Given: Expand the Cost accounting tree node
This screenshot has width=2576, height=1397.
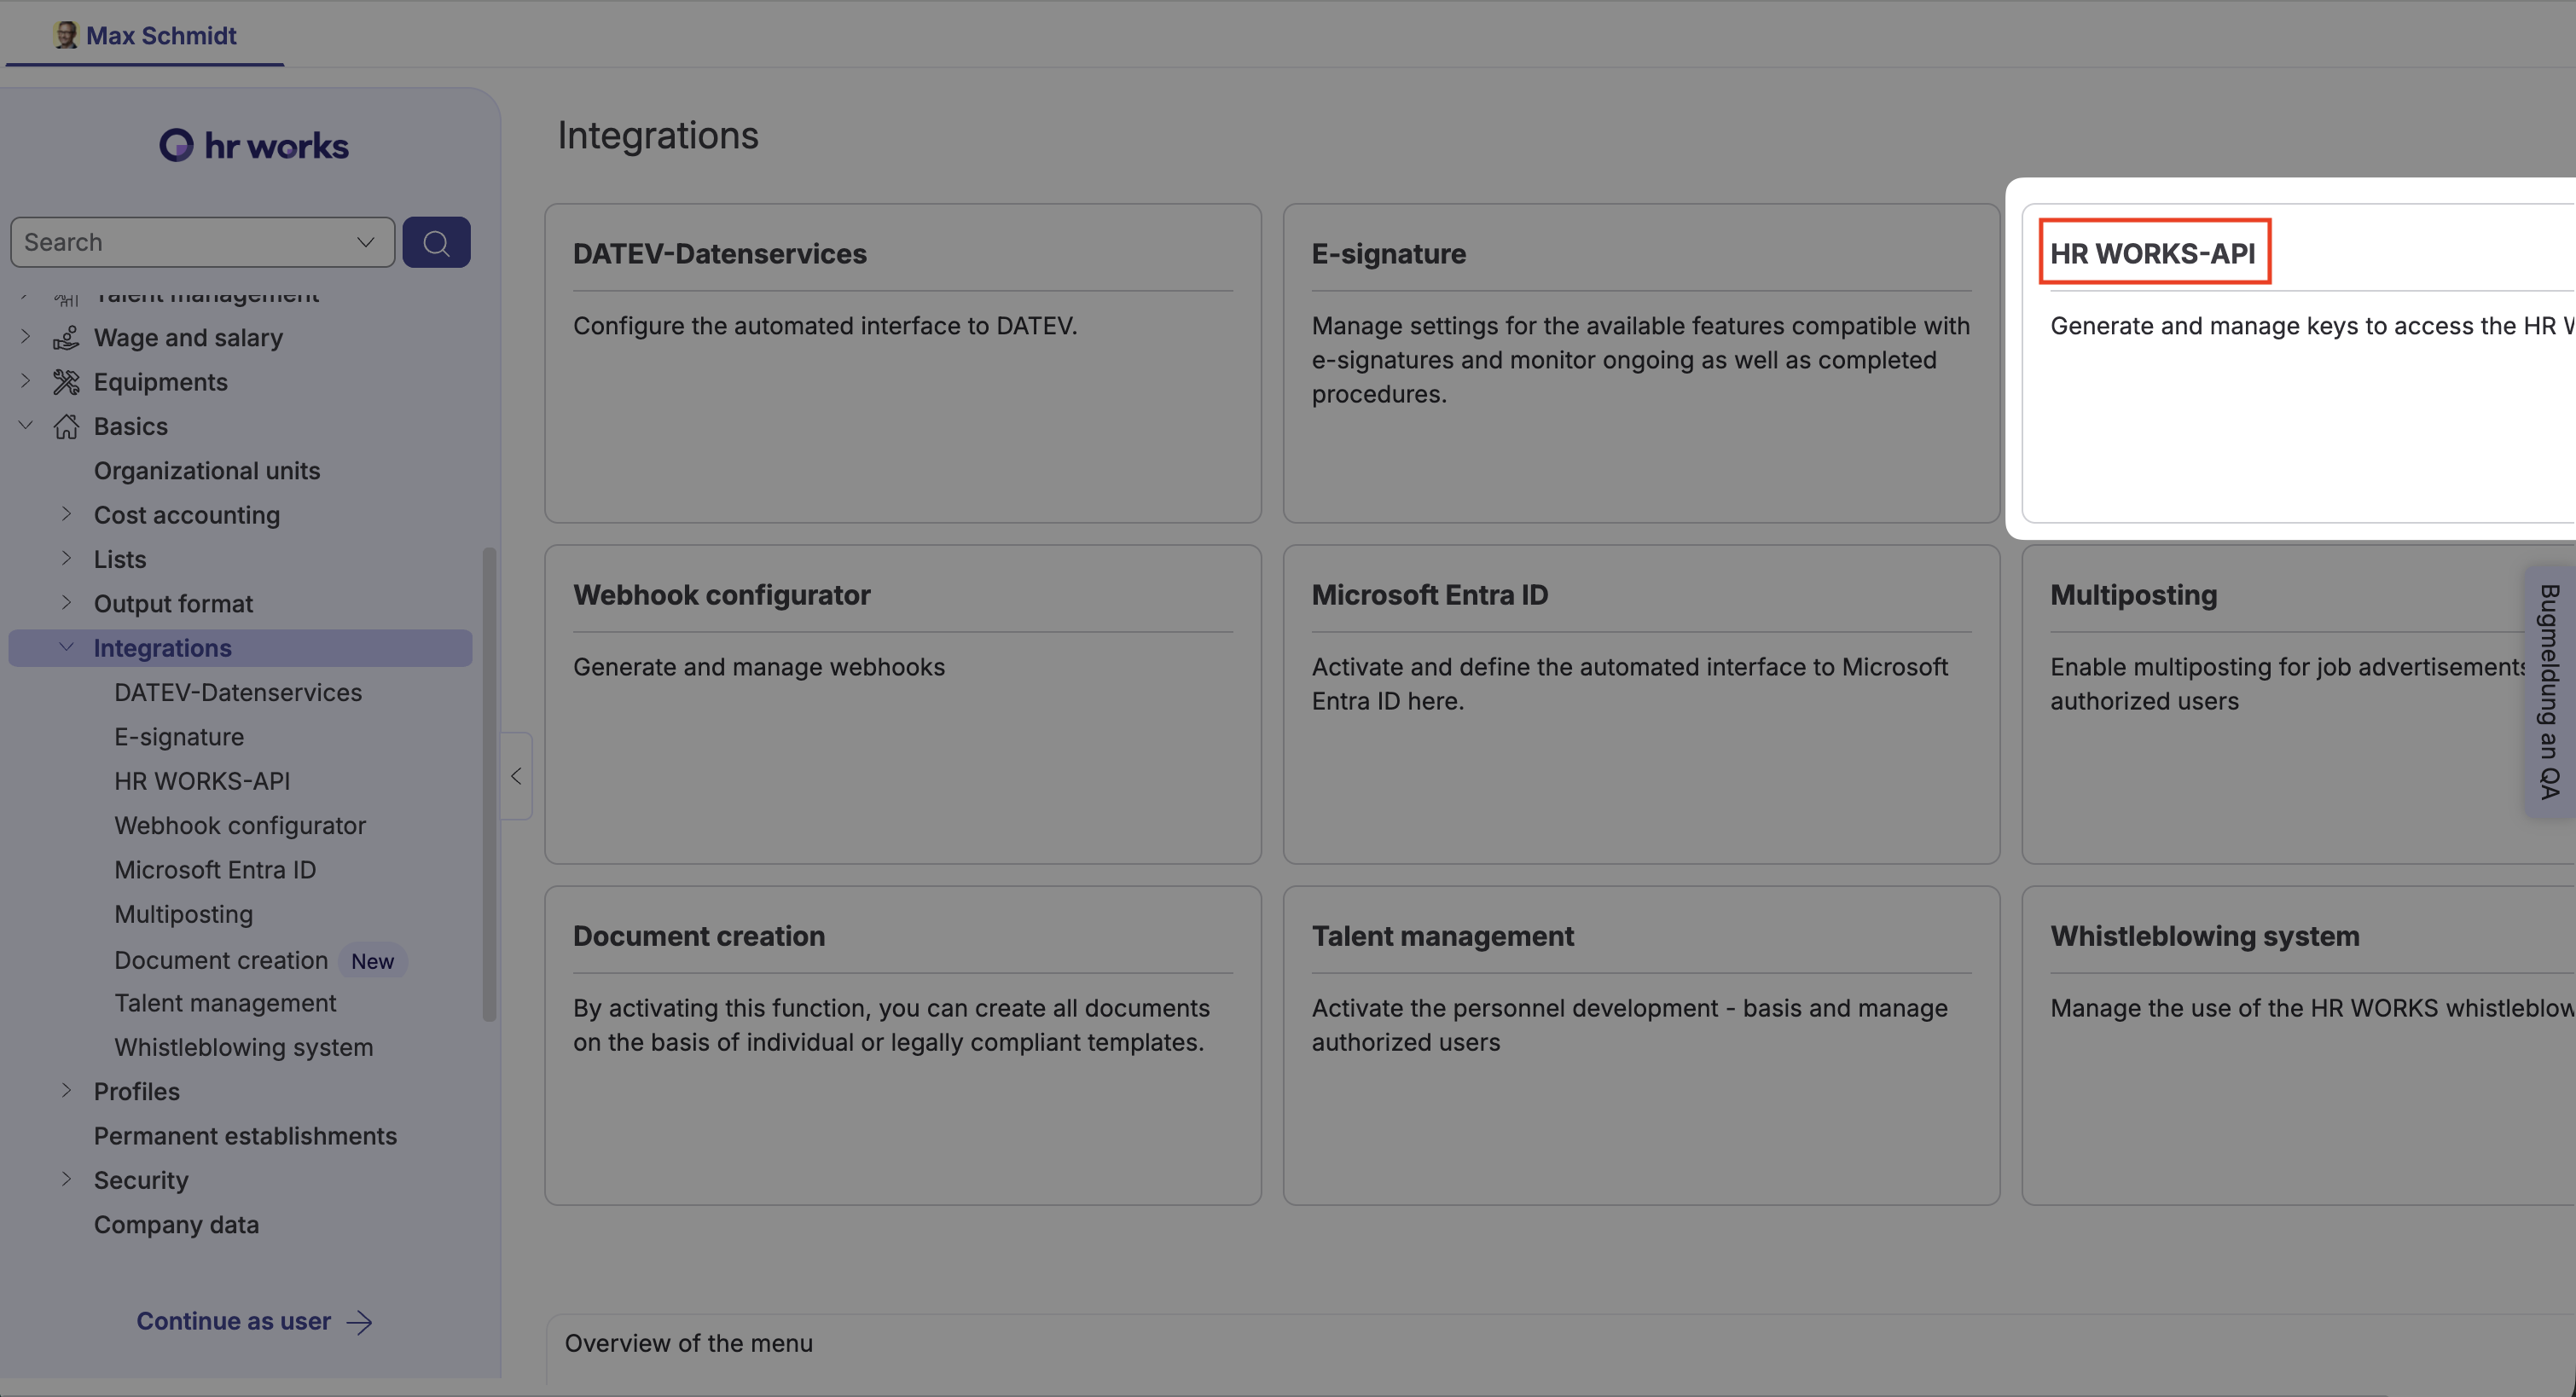Looking at the screenshot, I should click(x=67, y=514).
